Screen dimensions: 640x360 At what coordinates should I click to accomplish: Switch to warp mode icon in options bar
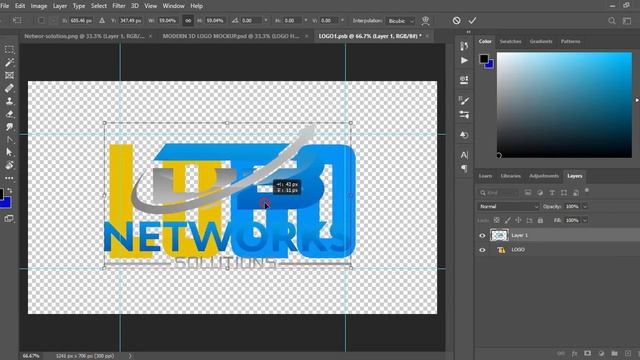pyautogui.click(x=425, y=20)
